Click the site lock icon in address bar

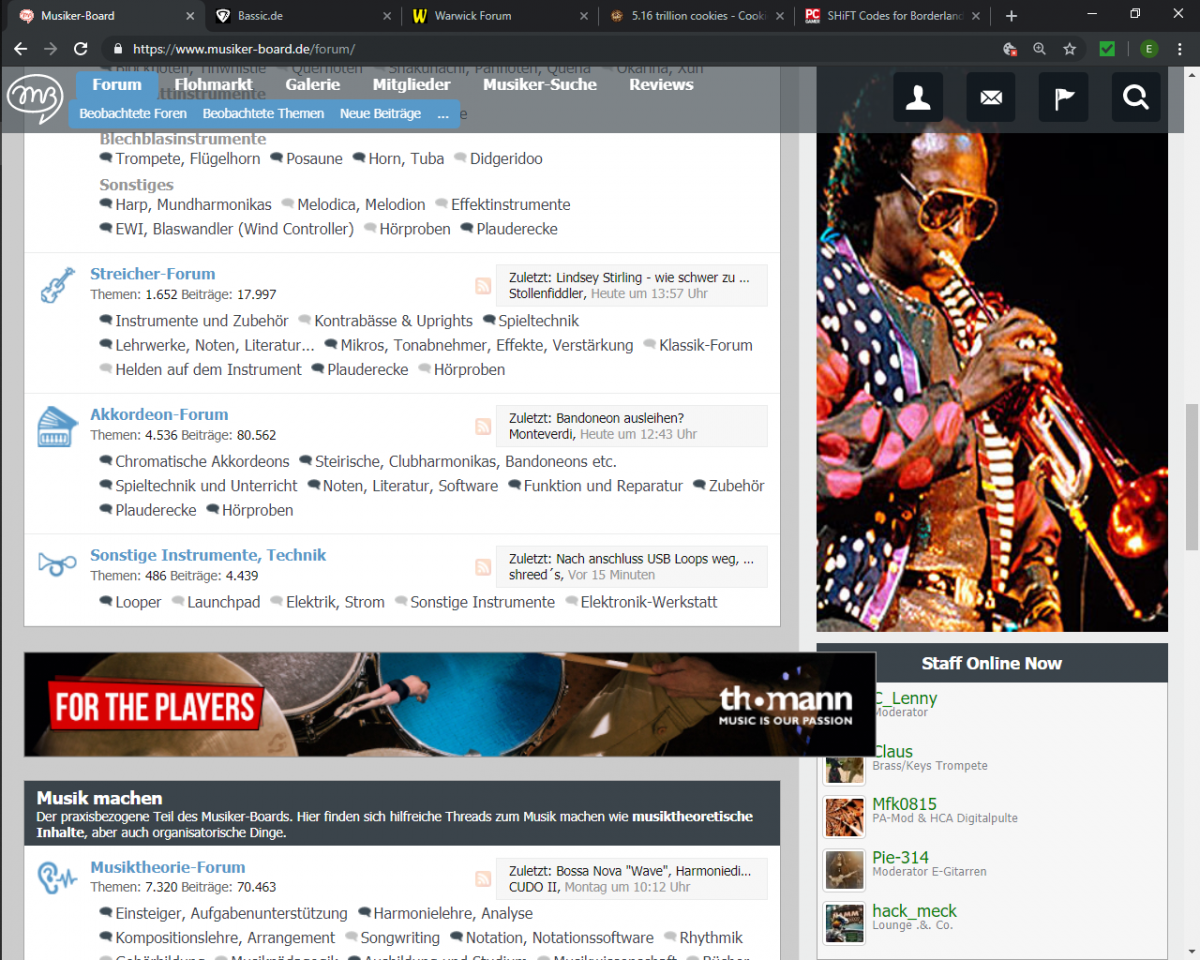(118, 48)
